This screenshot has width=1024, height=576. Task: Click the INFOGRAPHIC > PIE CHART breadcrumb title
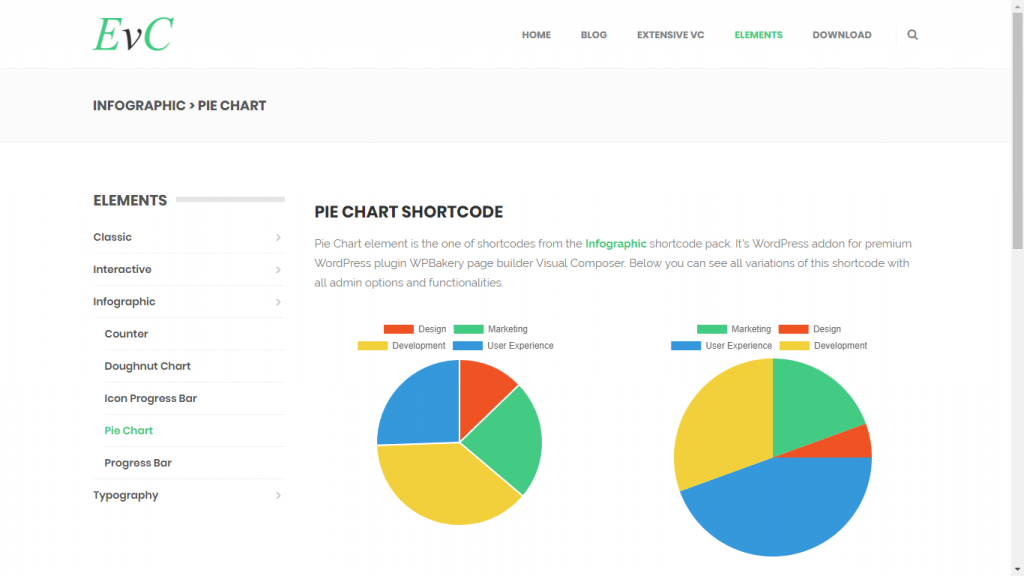coord(180,106)
